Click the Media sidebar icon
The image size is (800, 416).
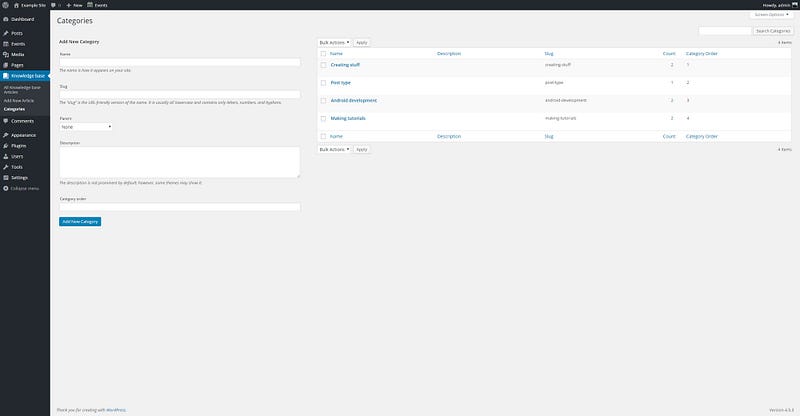[x=6, y=55]
